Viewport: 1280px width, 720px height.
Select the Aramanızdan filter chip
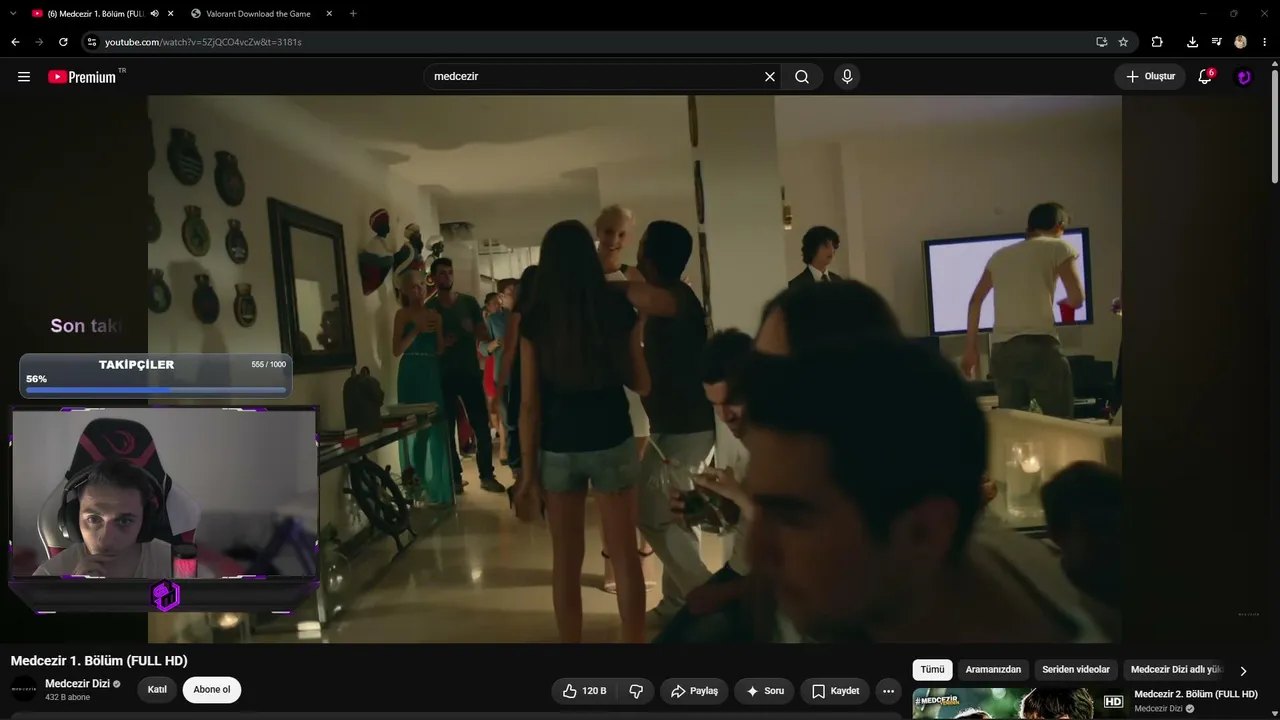(x=993, y=670)
